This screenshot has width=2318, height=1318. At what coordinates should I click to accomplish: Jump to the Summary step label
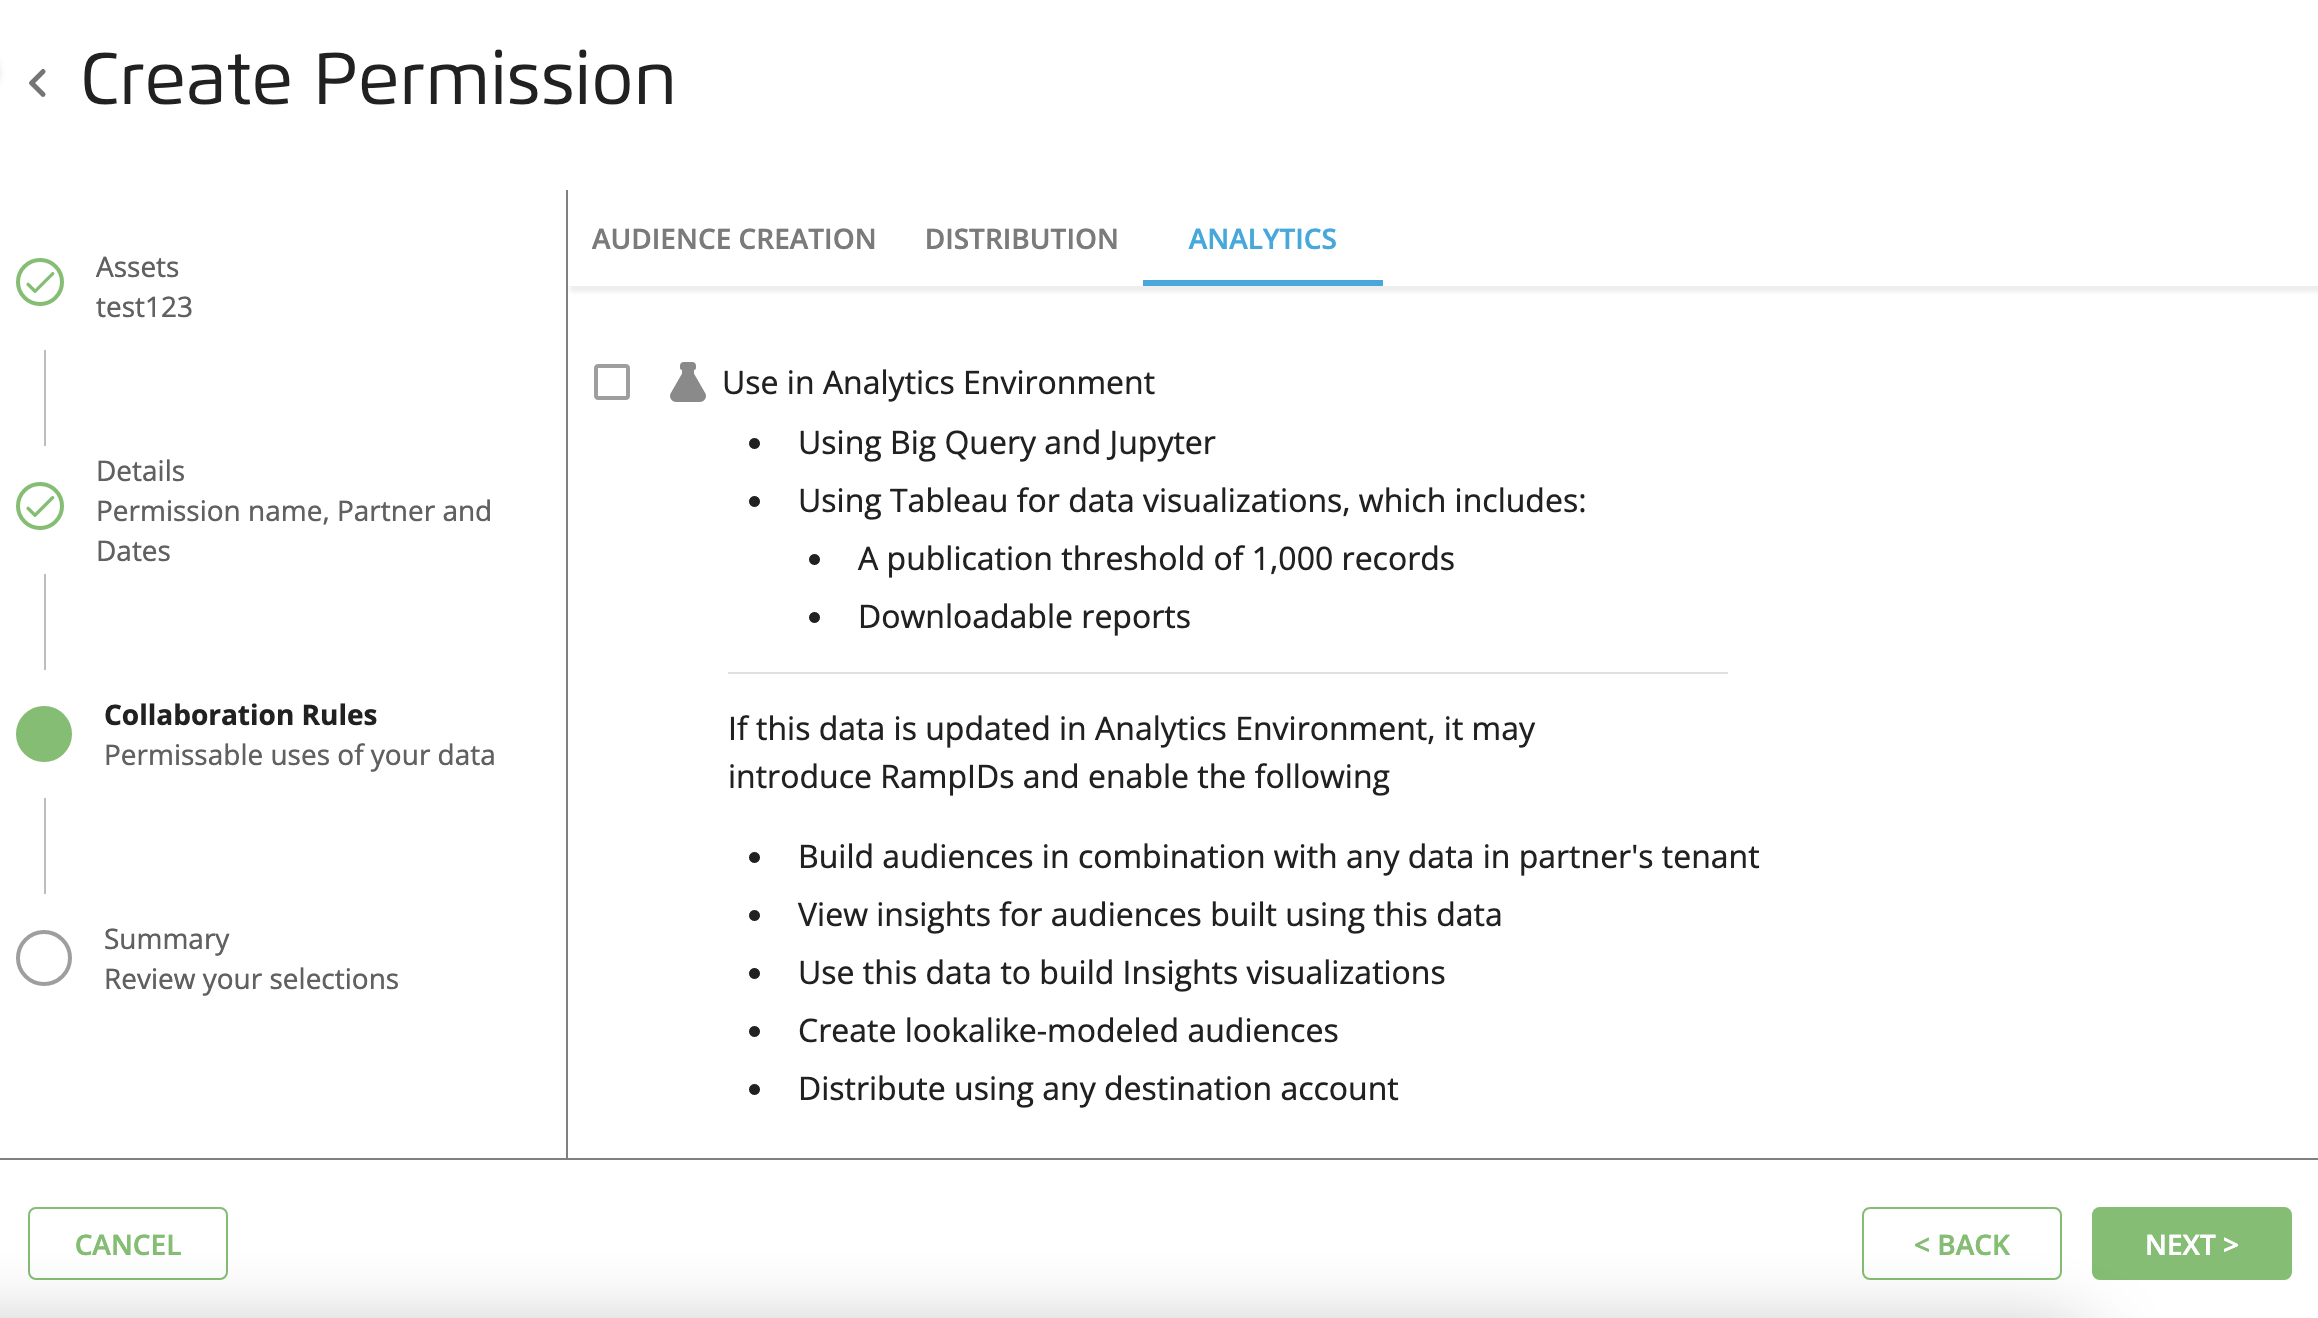(166, 939)
